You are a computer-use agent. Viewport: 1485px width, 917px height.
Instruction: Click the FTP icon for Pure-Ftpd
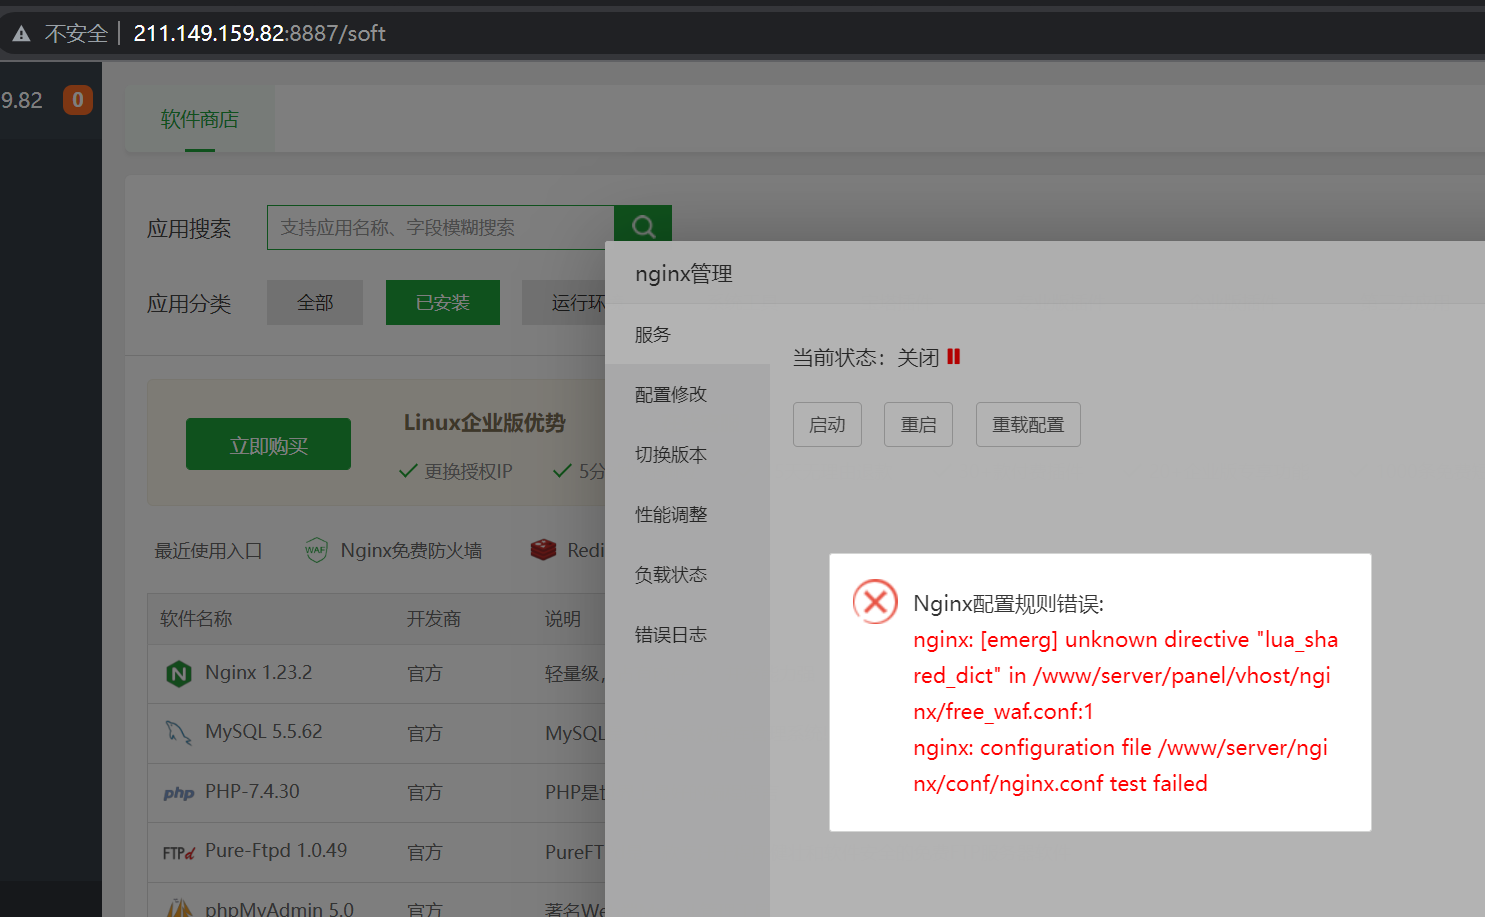click(179, 853)
